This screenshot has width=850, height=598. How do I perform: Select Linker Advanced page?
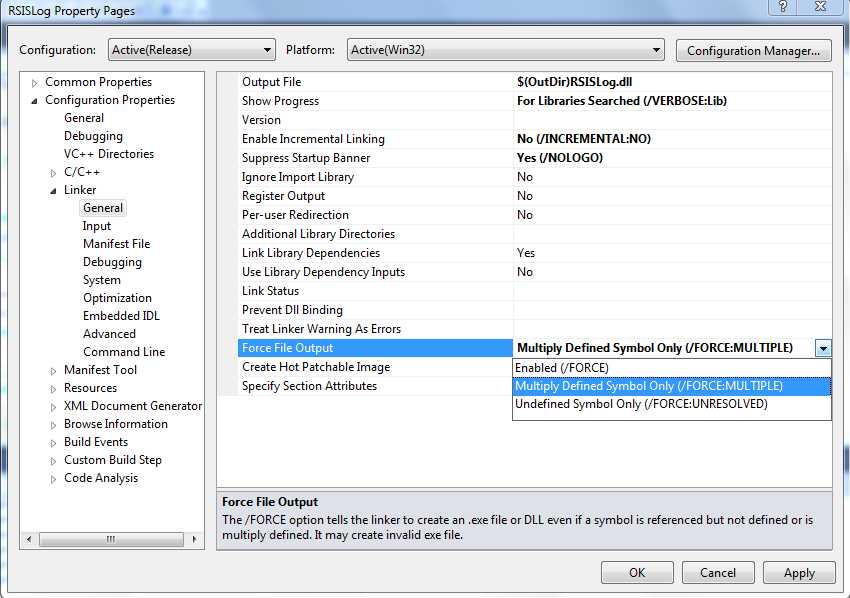point(110,333)
